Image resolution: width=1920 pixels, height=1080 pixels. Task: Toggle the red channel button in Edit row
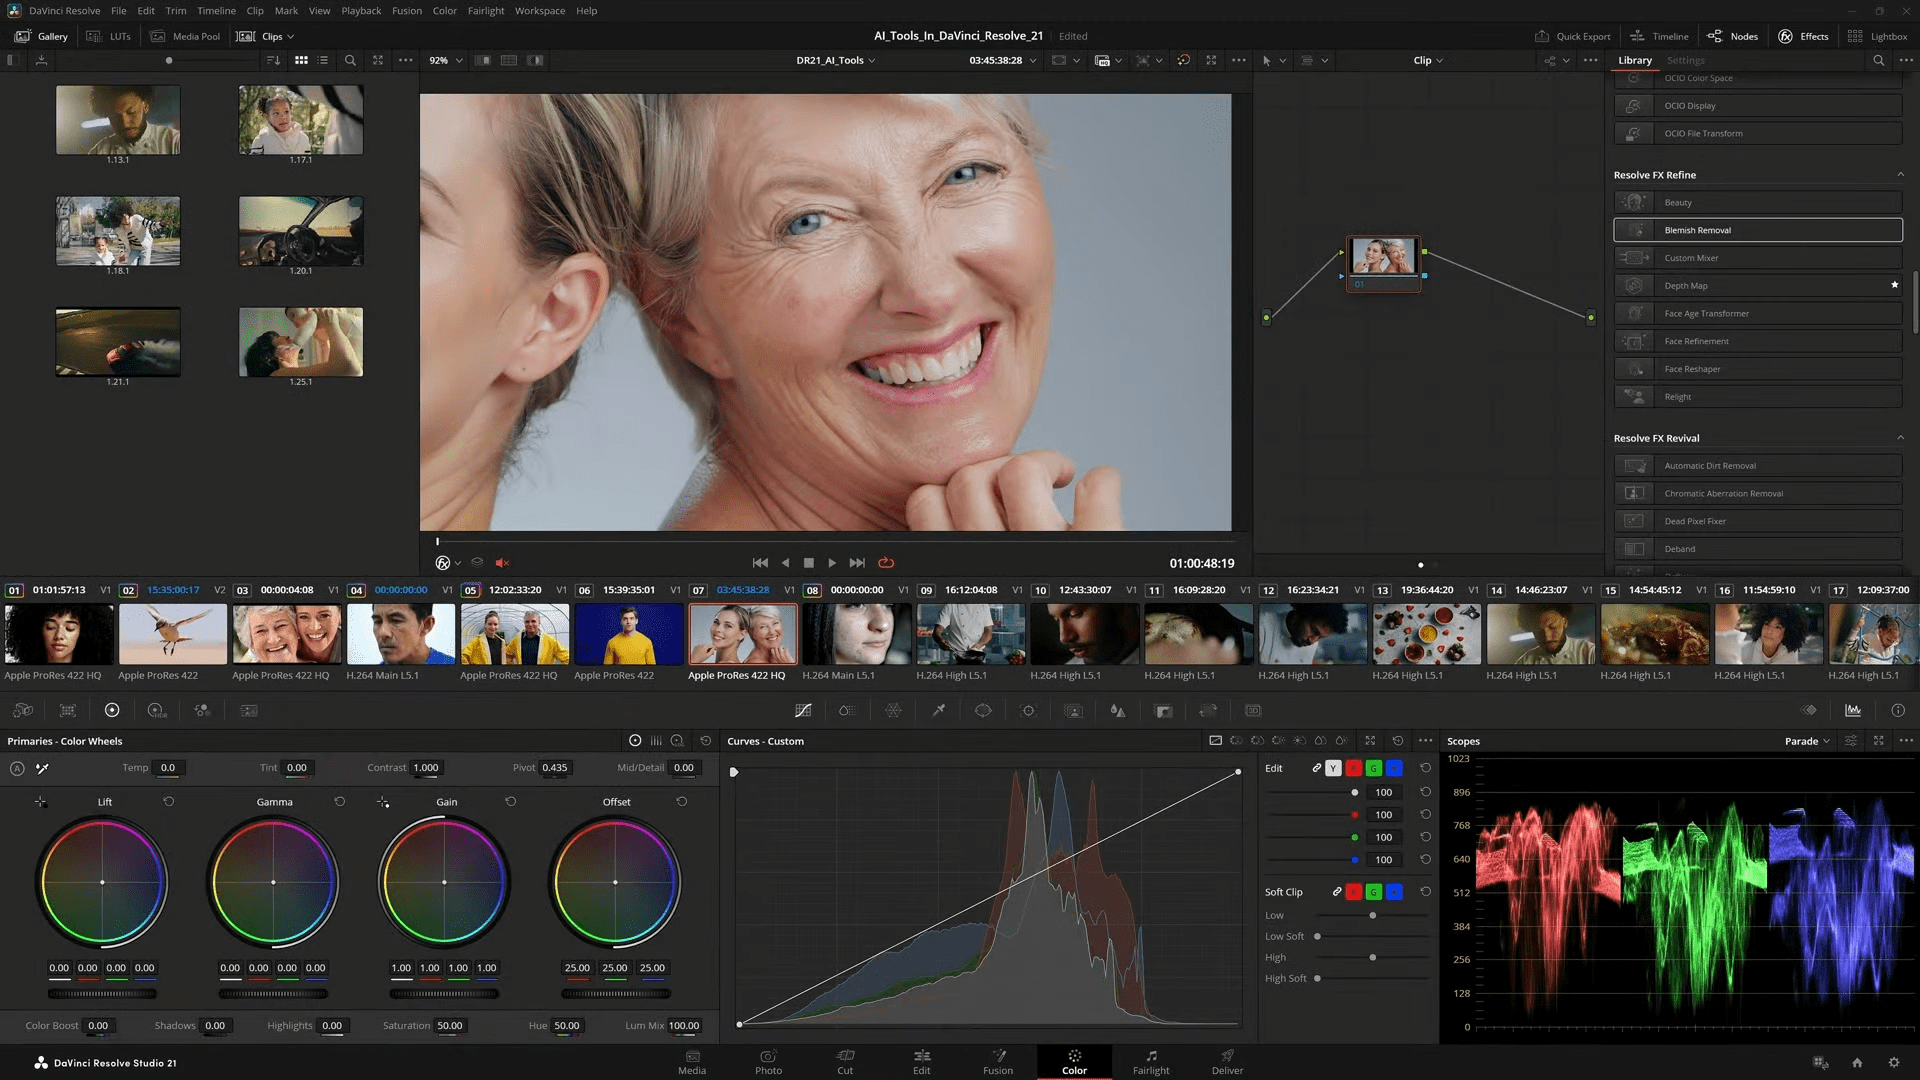pos(1354,768)
